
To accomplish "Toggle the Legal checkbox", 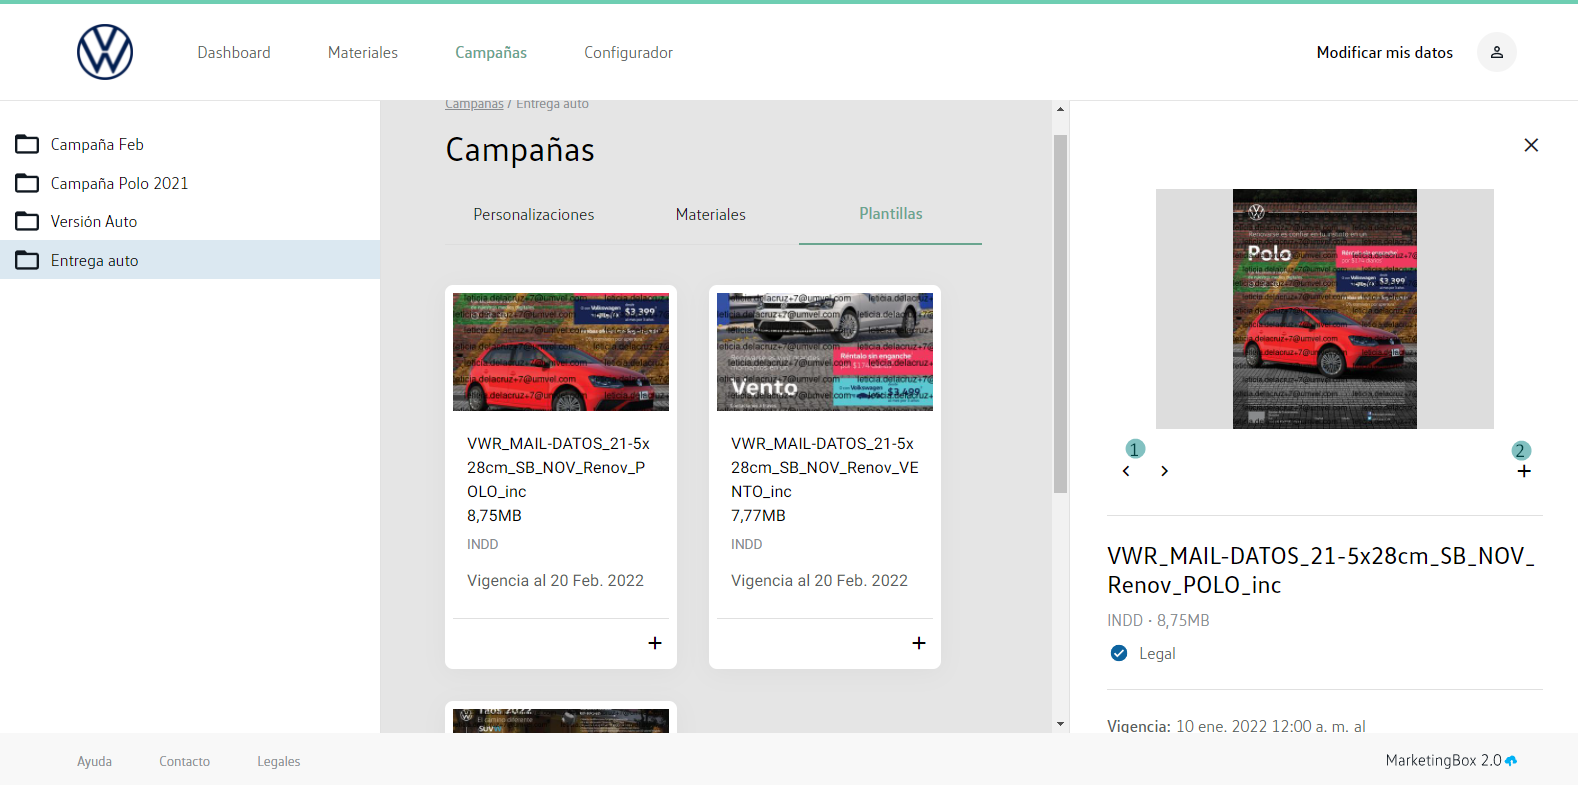I will (1119, 653).
